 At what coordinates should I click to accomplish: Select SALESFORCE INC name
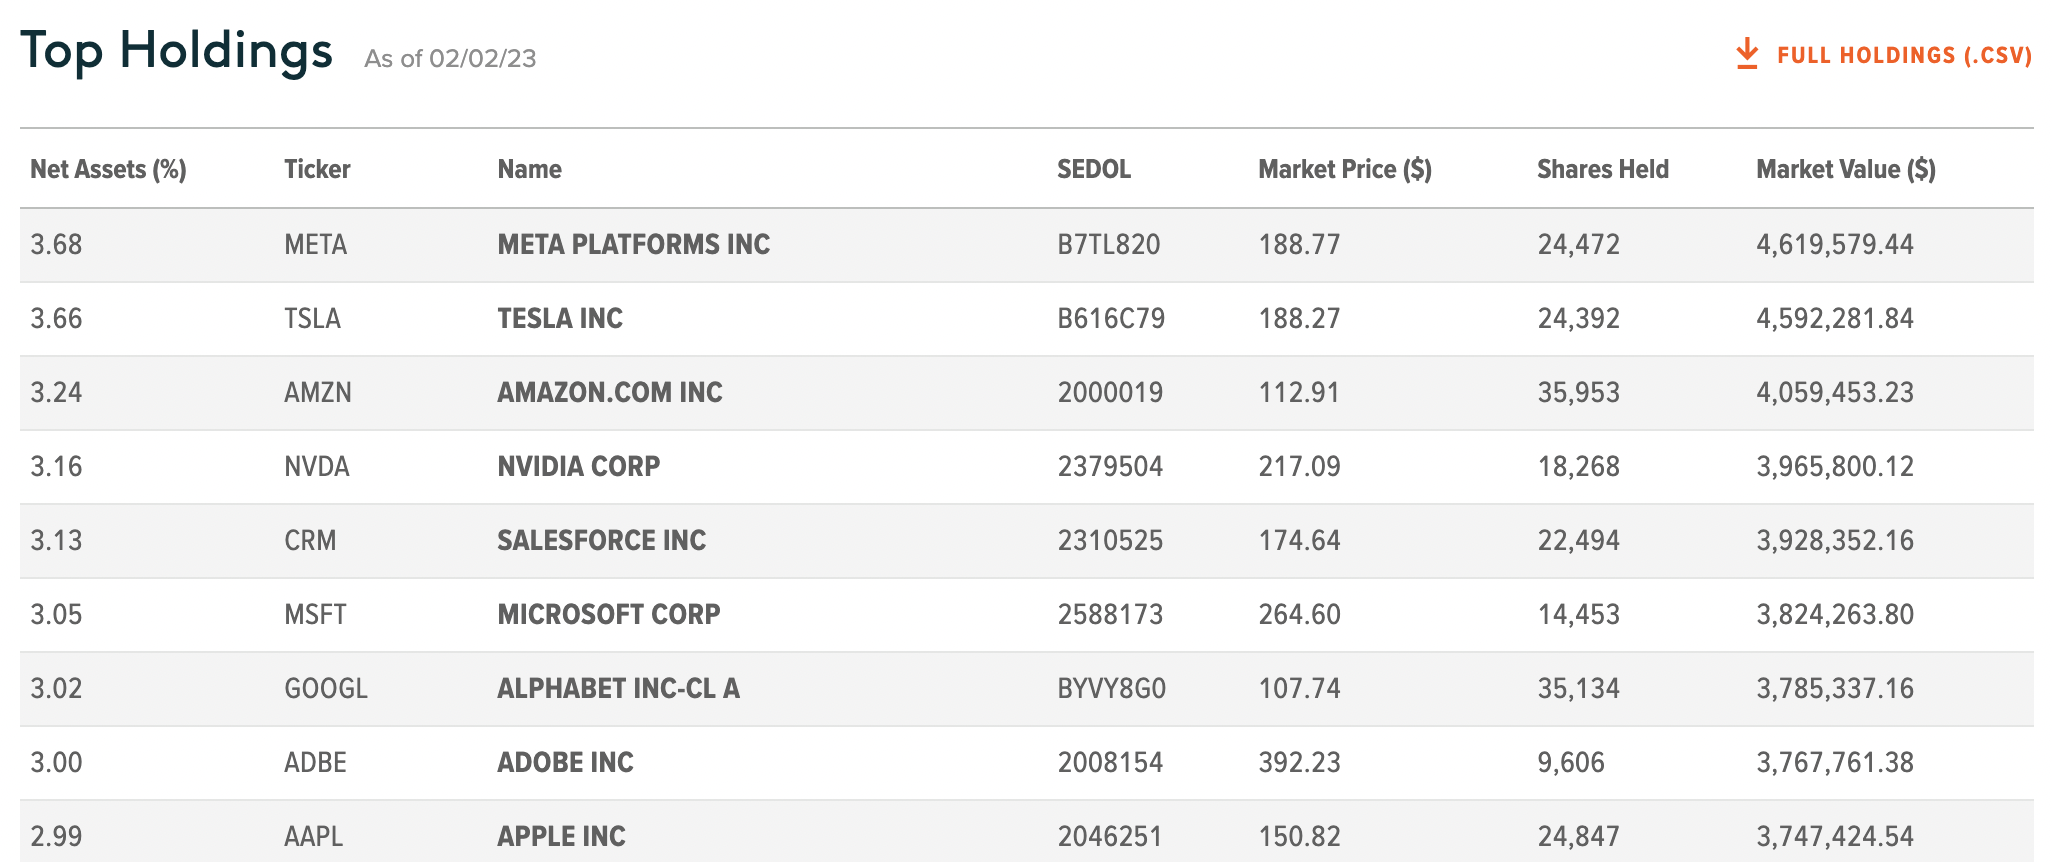[x=602, y=540]
